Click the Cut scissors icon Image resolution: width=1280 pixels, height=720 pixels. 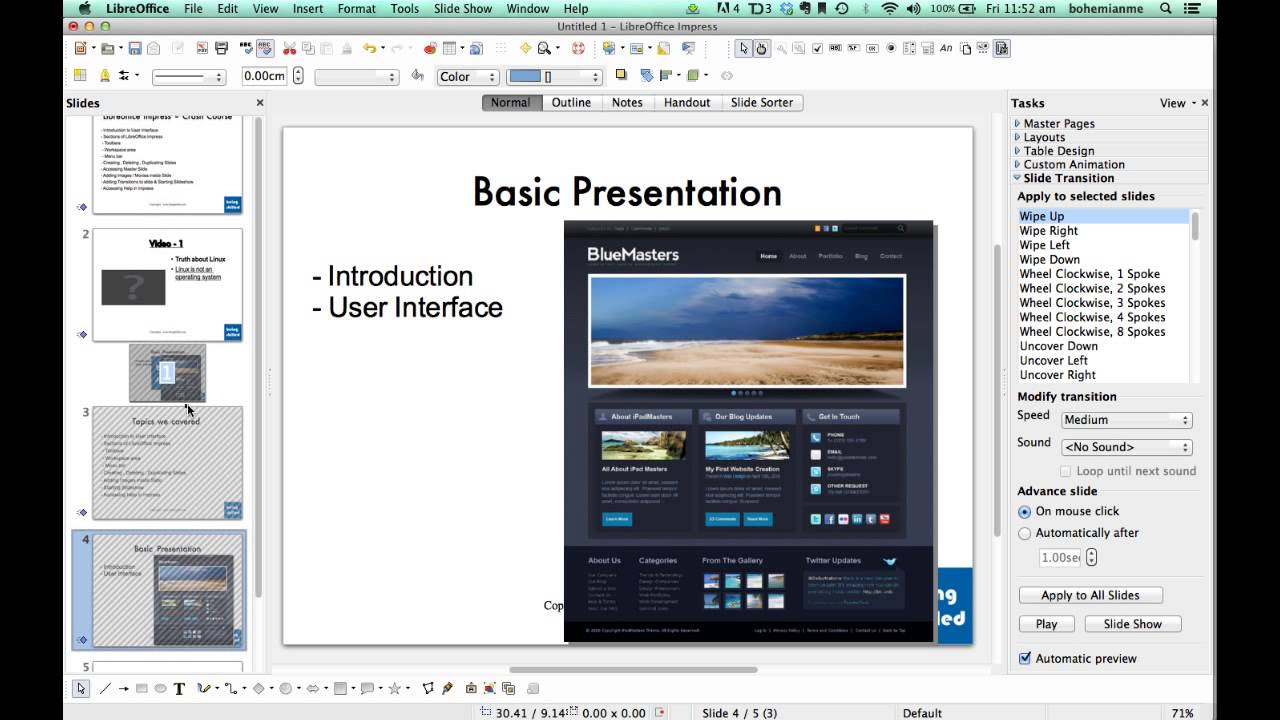[x=289, y=48]
